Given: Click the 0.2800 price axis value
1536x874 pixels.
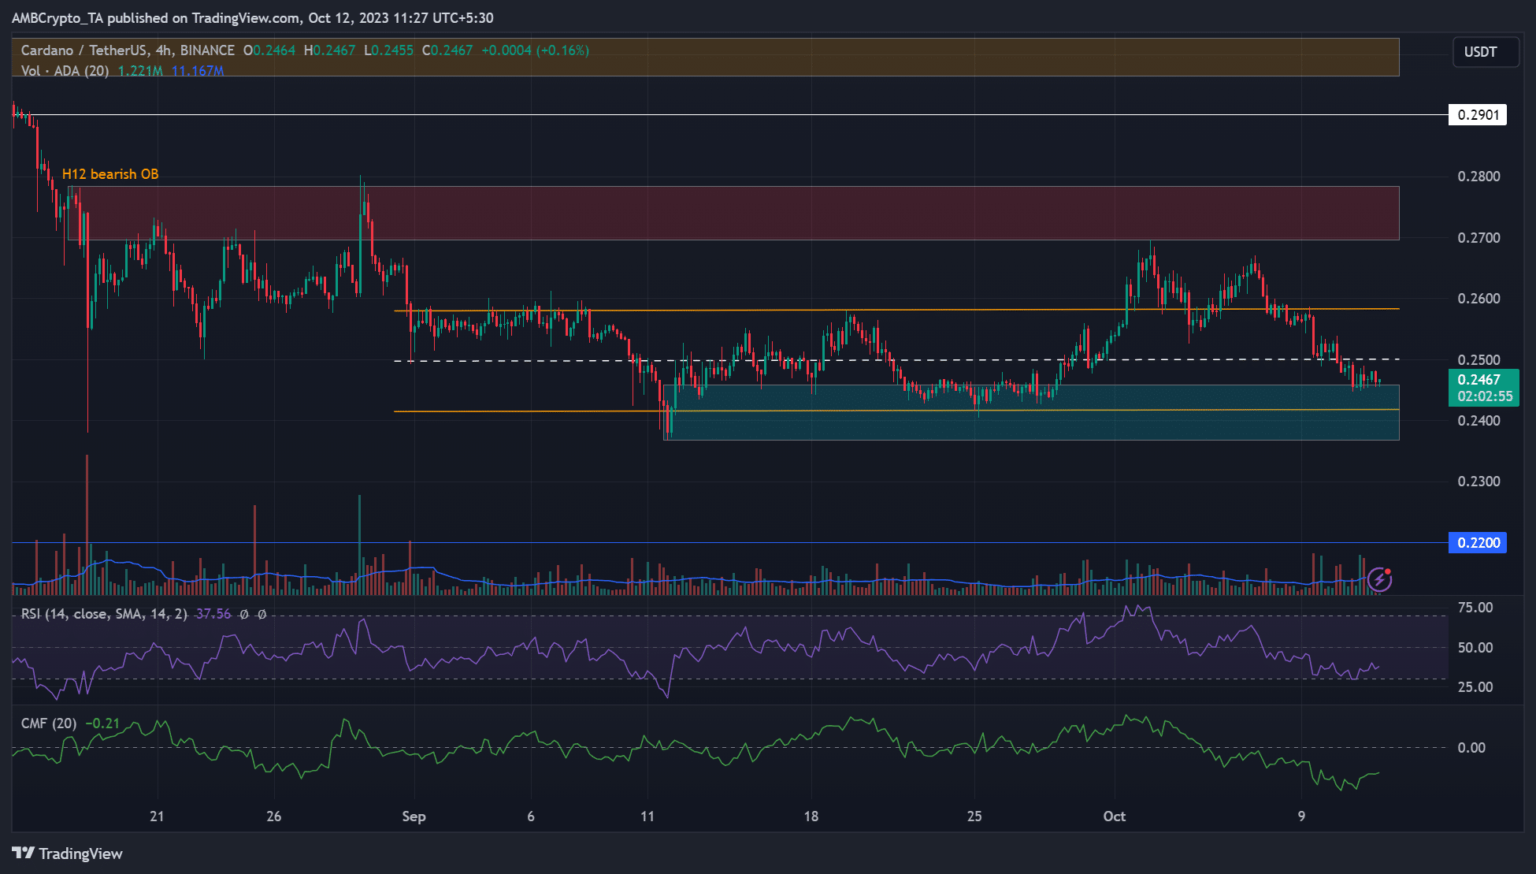Looking at the screenshot, I should coord(1478,177).
